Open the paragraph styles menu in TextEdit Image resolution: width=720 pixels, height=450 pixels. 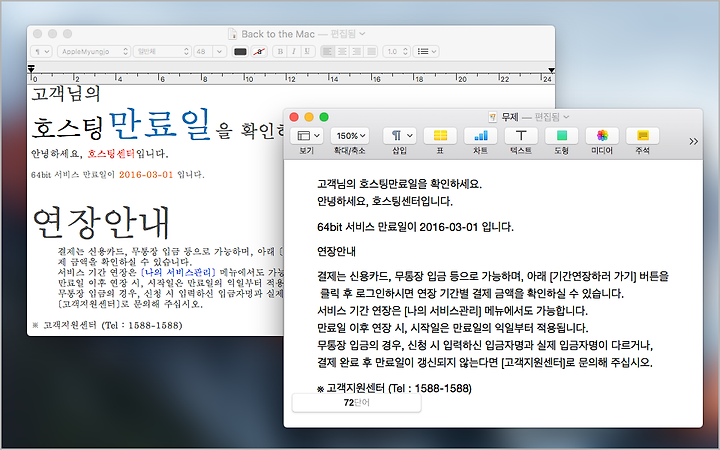(41, 51)
